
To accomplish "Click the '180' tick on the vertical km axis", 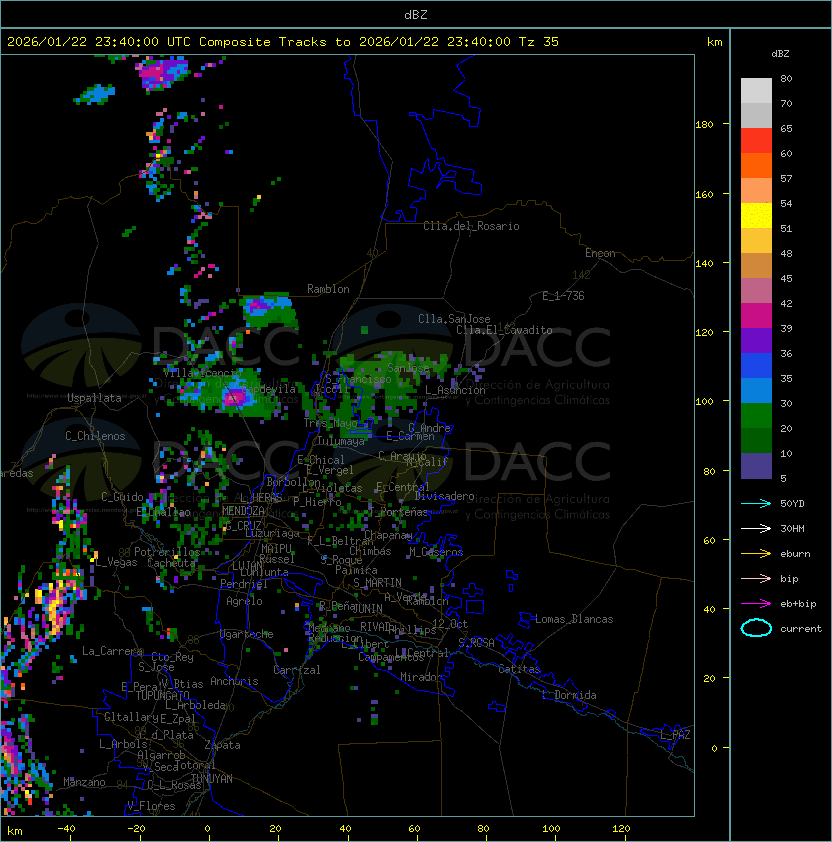I will pos(704,125).
